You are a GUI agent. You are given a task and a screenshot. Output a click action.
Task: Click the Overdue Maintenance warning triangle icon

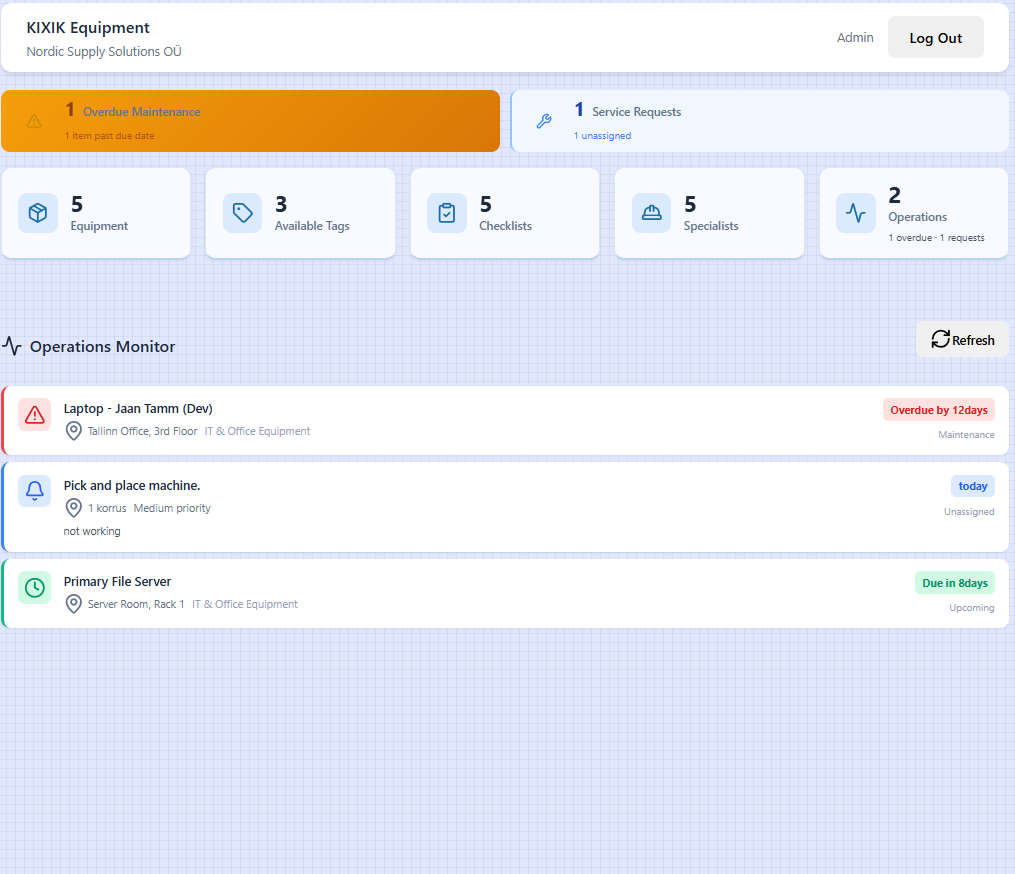(34, 120)
